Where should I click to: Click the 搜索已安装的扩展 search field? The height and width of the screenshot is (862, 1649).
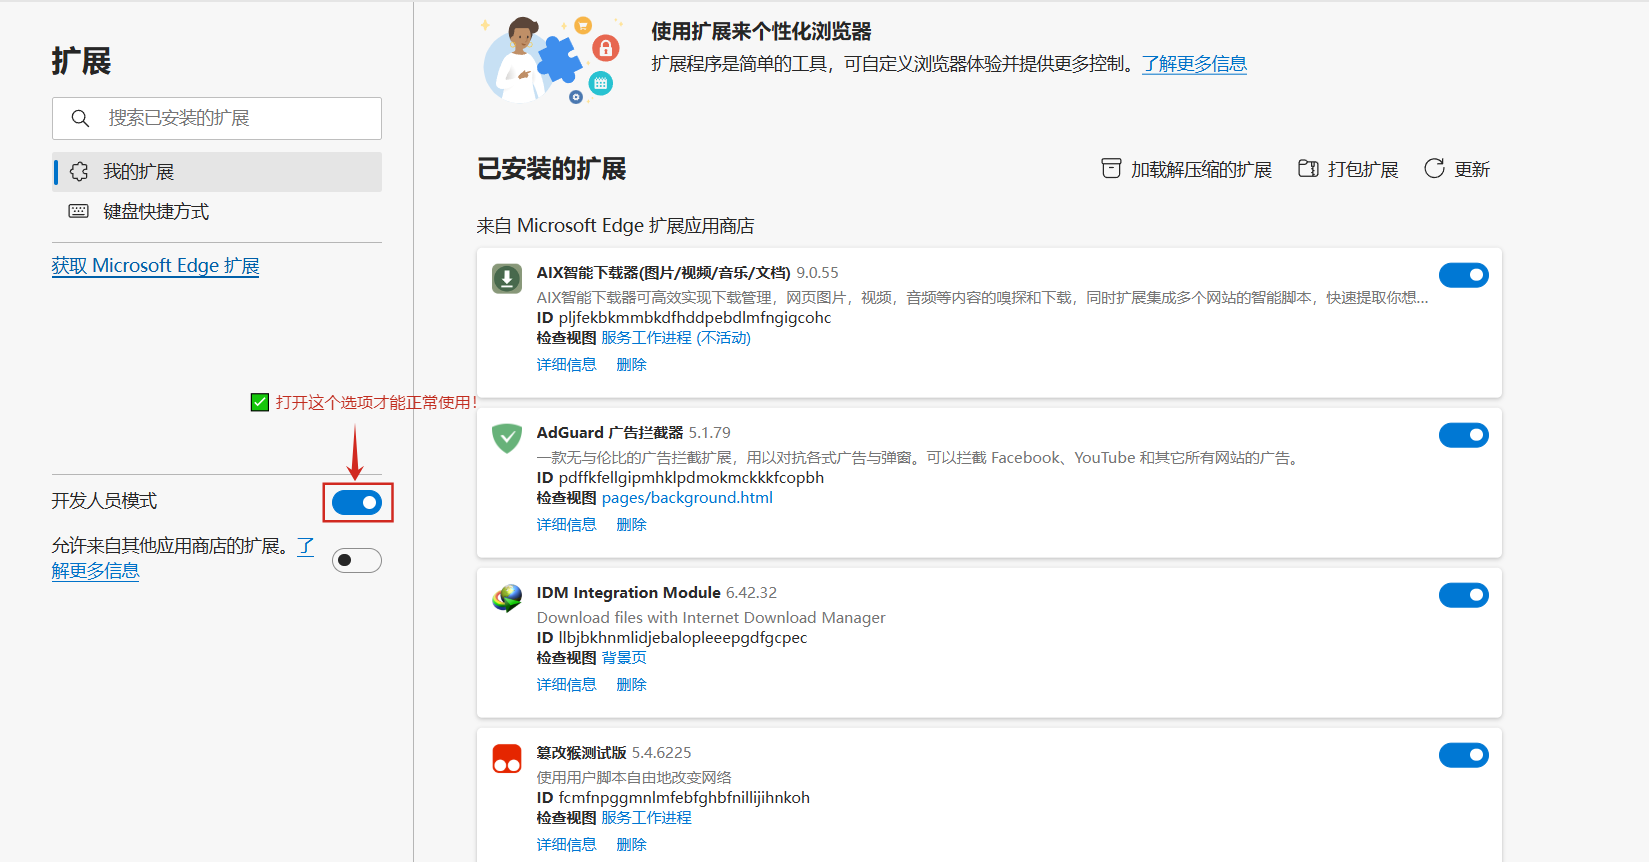coord(235,119)
